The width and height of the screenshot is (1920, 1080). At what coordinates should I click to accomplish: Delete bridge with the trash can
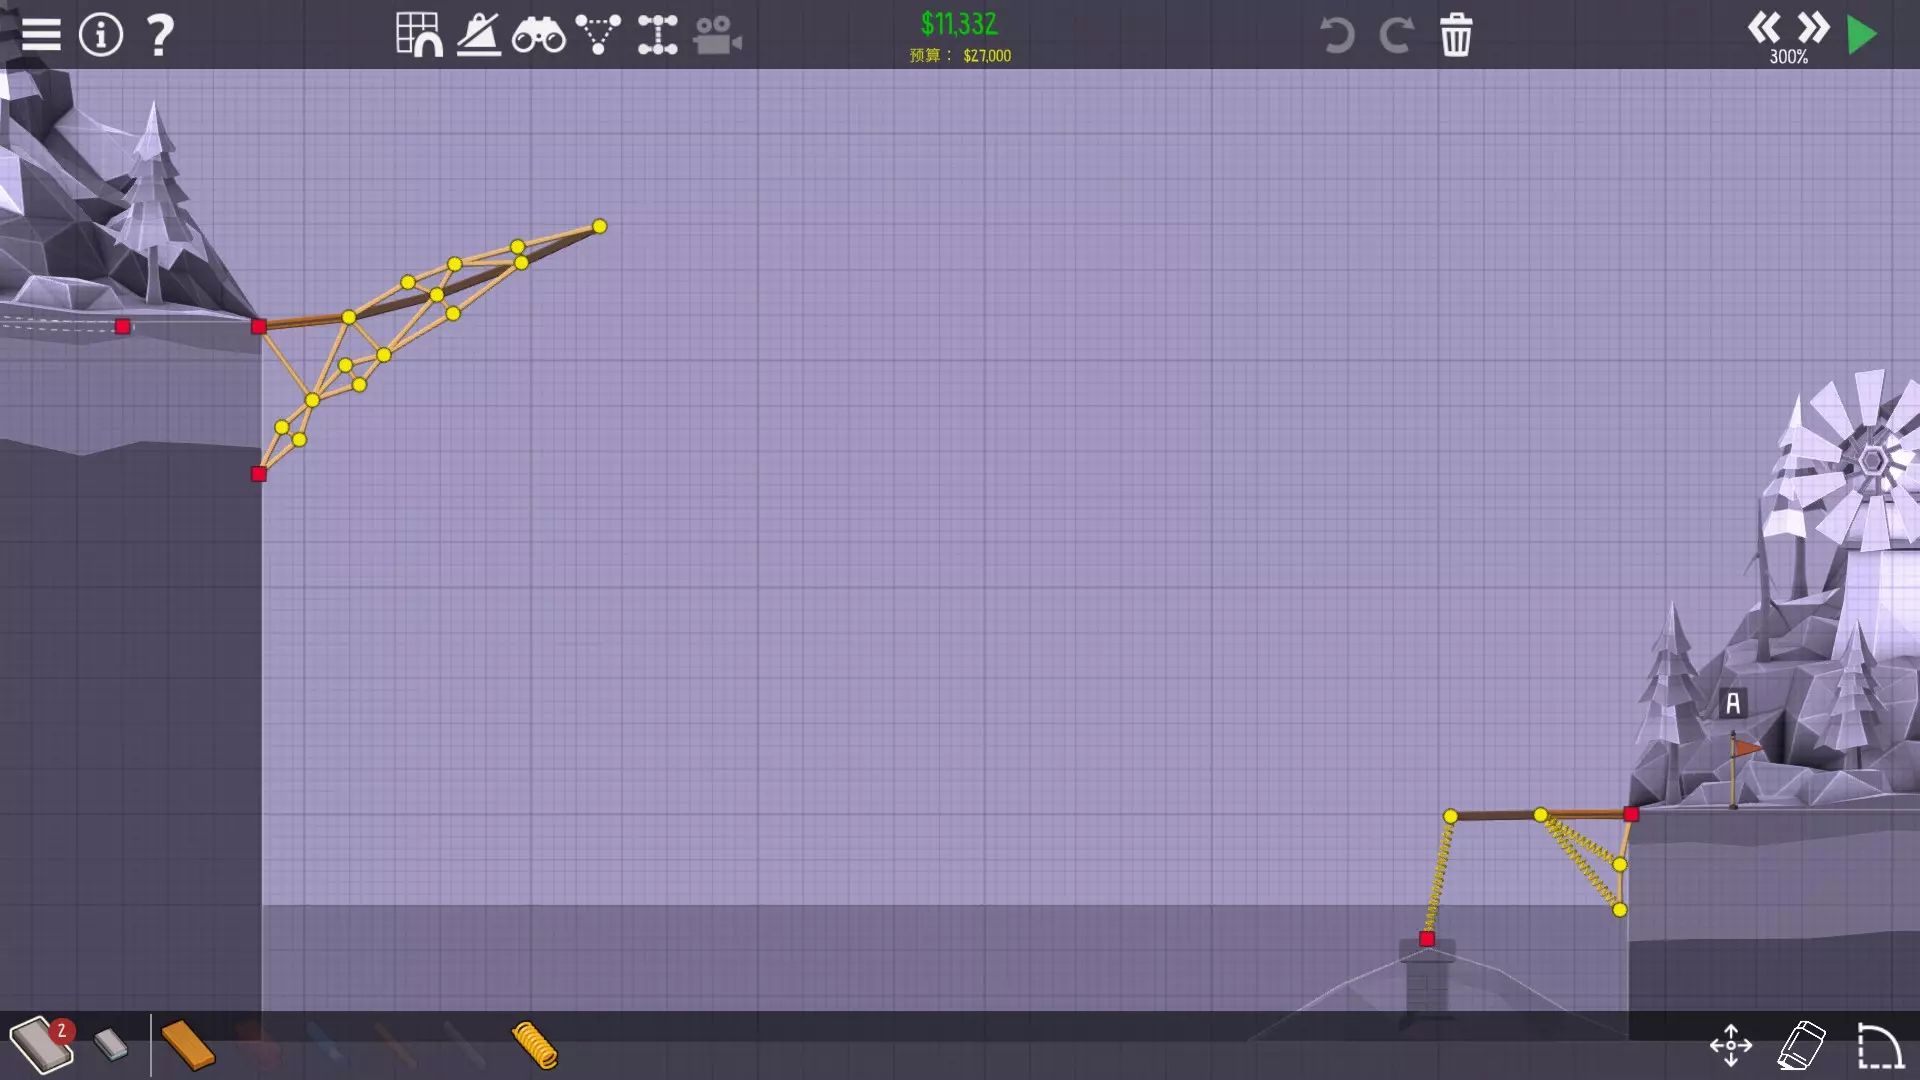[x=1456, y=35]
